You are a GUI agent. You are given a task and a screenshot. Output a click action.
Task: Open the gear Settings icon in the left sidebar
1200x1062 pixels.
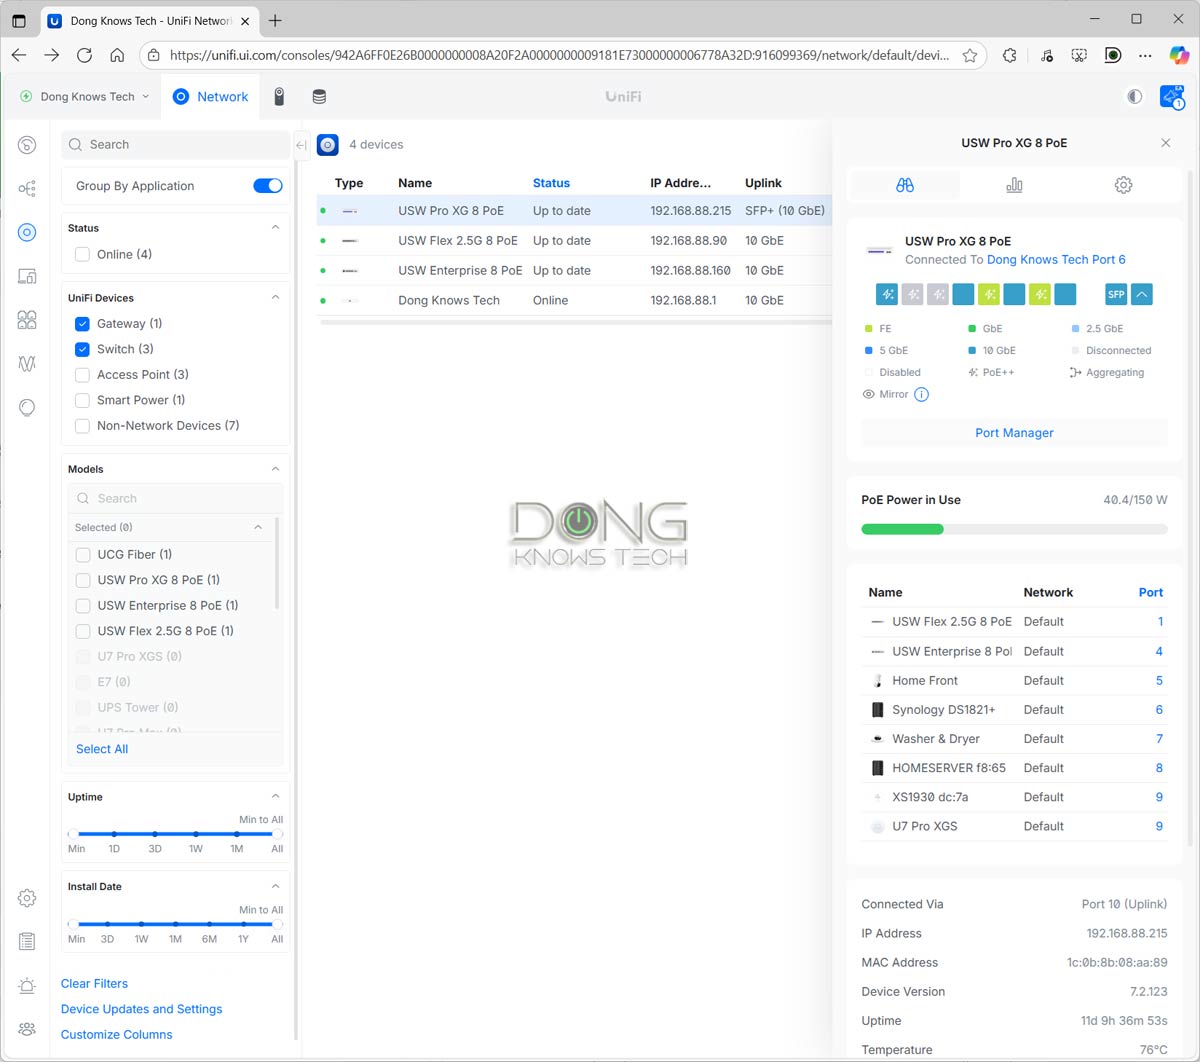(27, 898)
